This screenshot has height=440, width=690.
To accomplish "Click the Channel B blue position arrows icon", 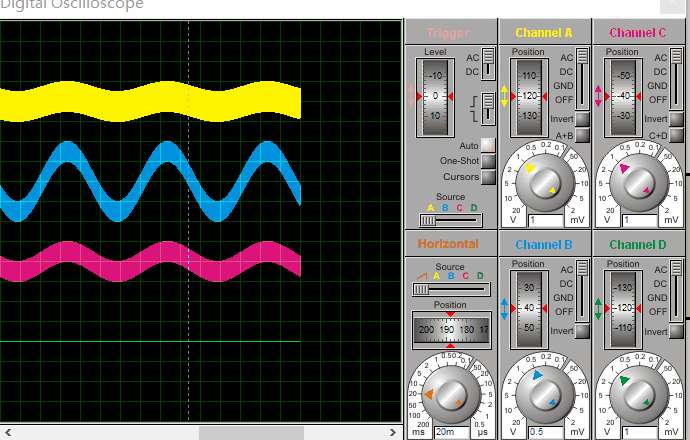I will point(504,308).
